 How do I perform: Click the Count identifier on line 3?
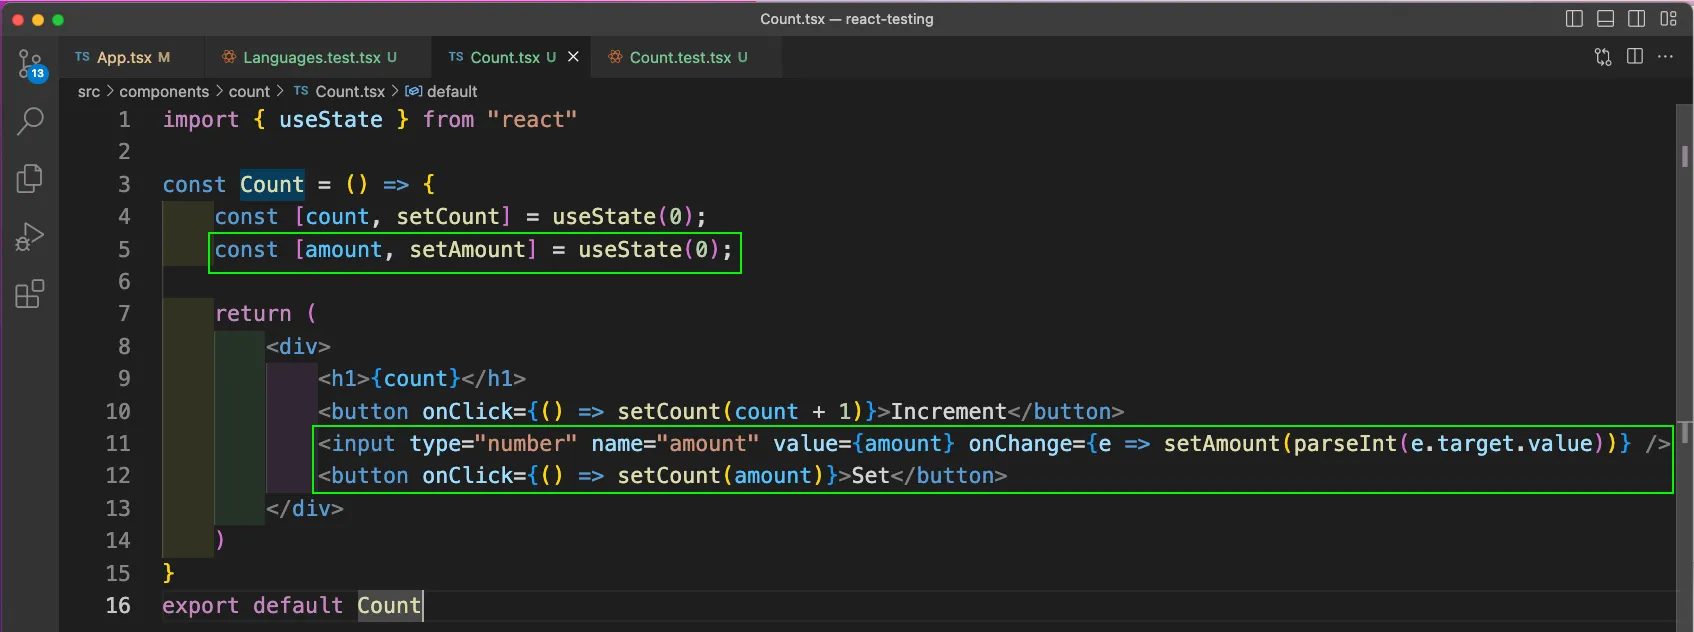(x=271, y=184)
